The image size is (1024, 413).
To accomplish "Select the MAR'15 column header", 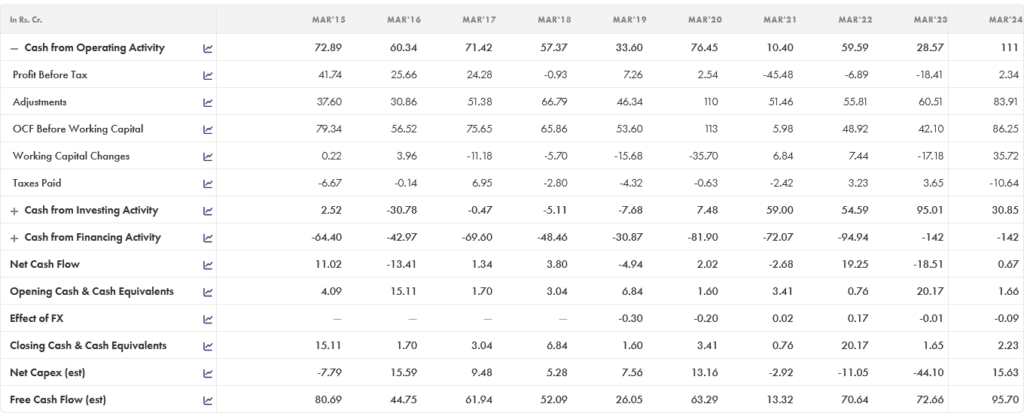I will 330,19.
